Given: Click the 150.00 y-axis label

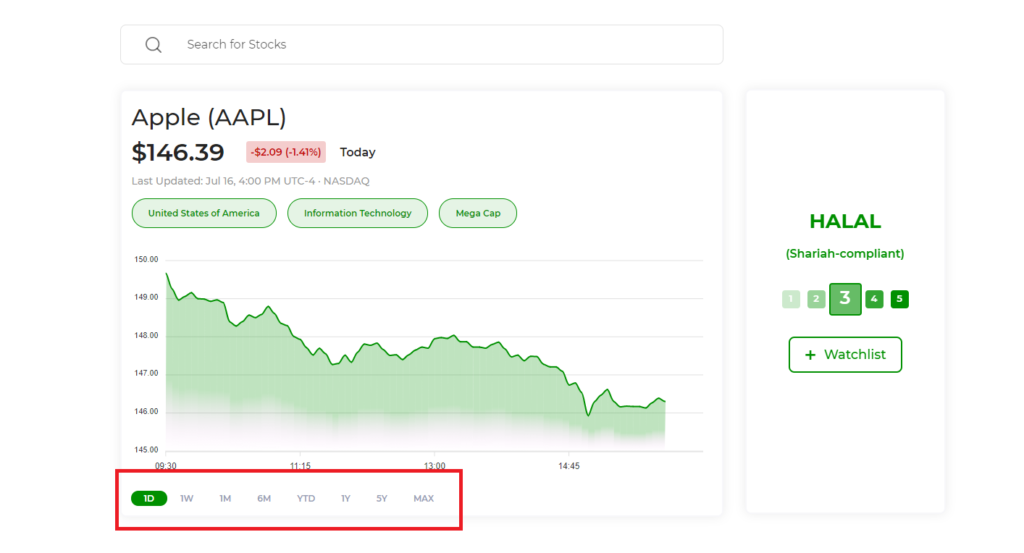Looking at the screenshot, I should 146,259.
